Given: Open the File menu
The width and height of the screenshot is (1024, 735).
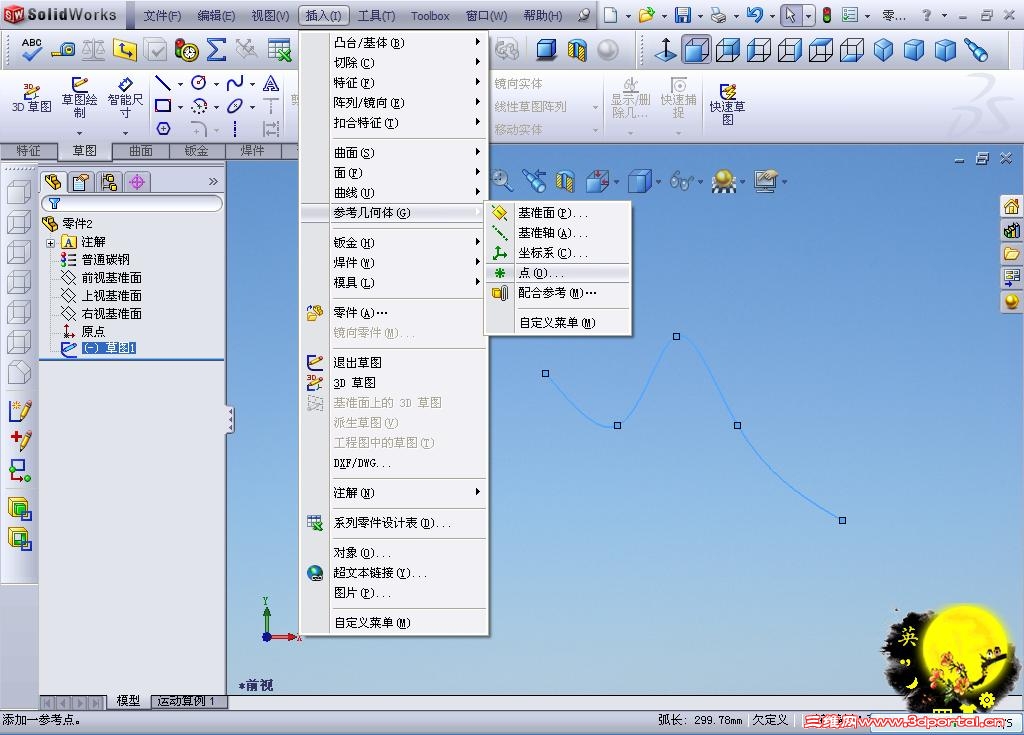Looking at the screenshot, I should pyautogui.click(x=162, y=15).
